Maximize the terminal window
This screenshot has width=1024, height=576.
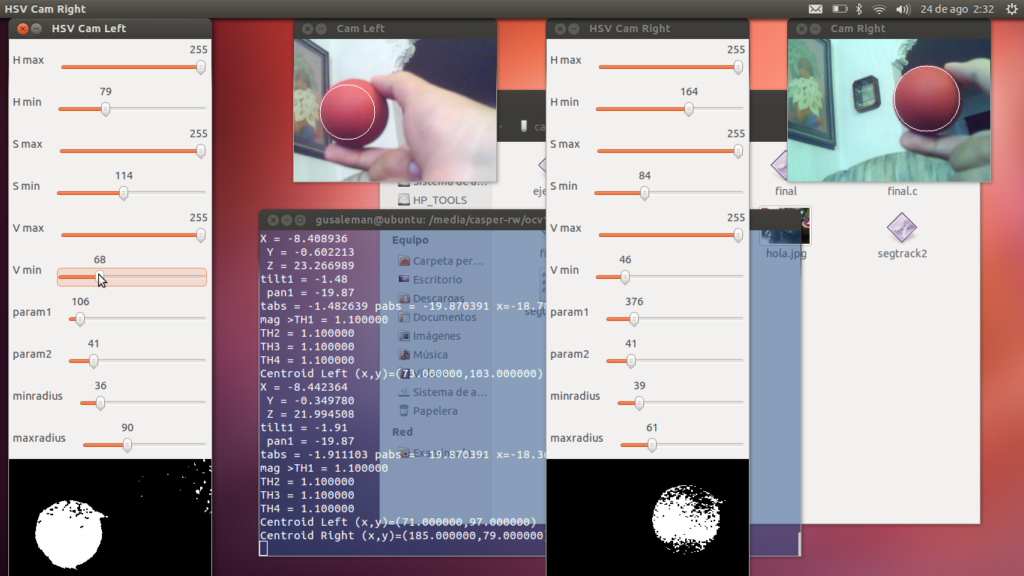pos(300,220)
